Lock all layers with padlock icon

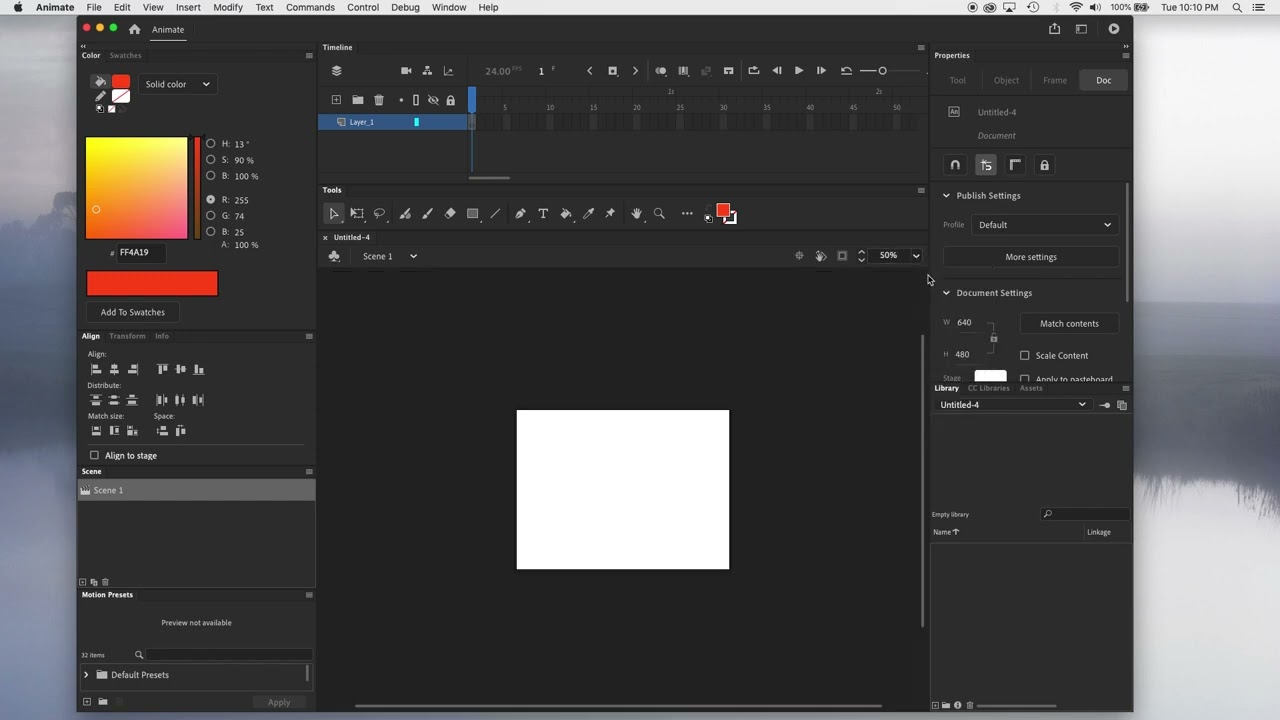pos(450,100)
